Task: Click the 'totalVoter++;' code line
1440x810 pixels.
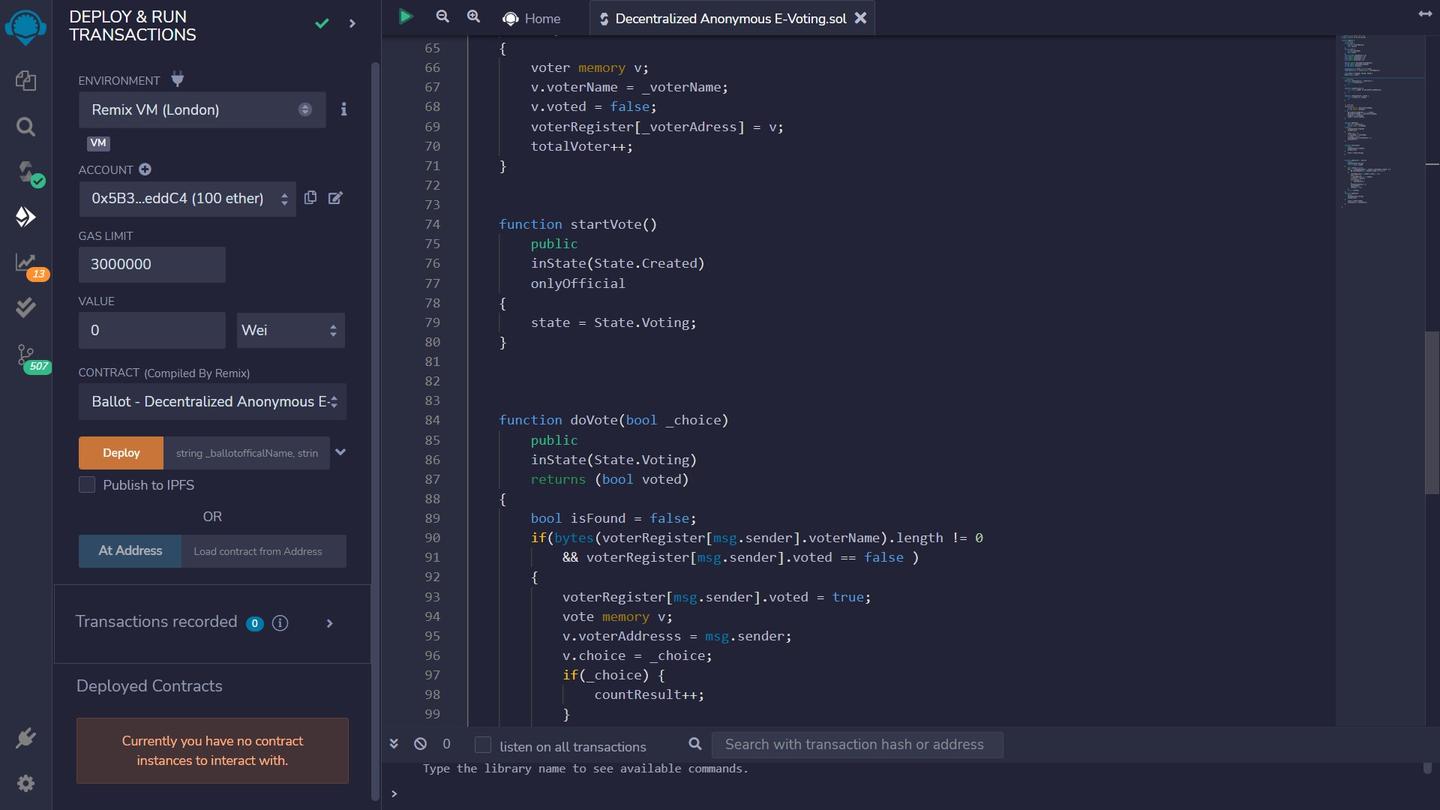Action: (x=582, y=146)
